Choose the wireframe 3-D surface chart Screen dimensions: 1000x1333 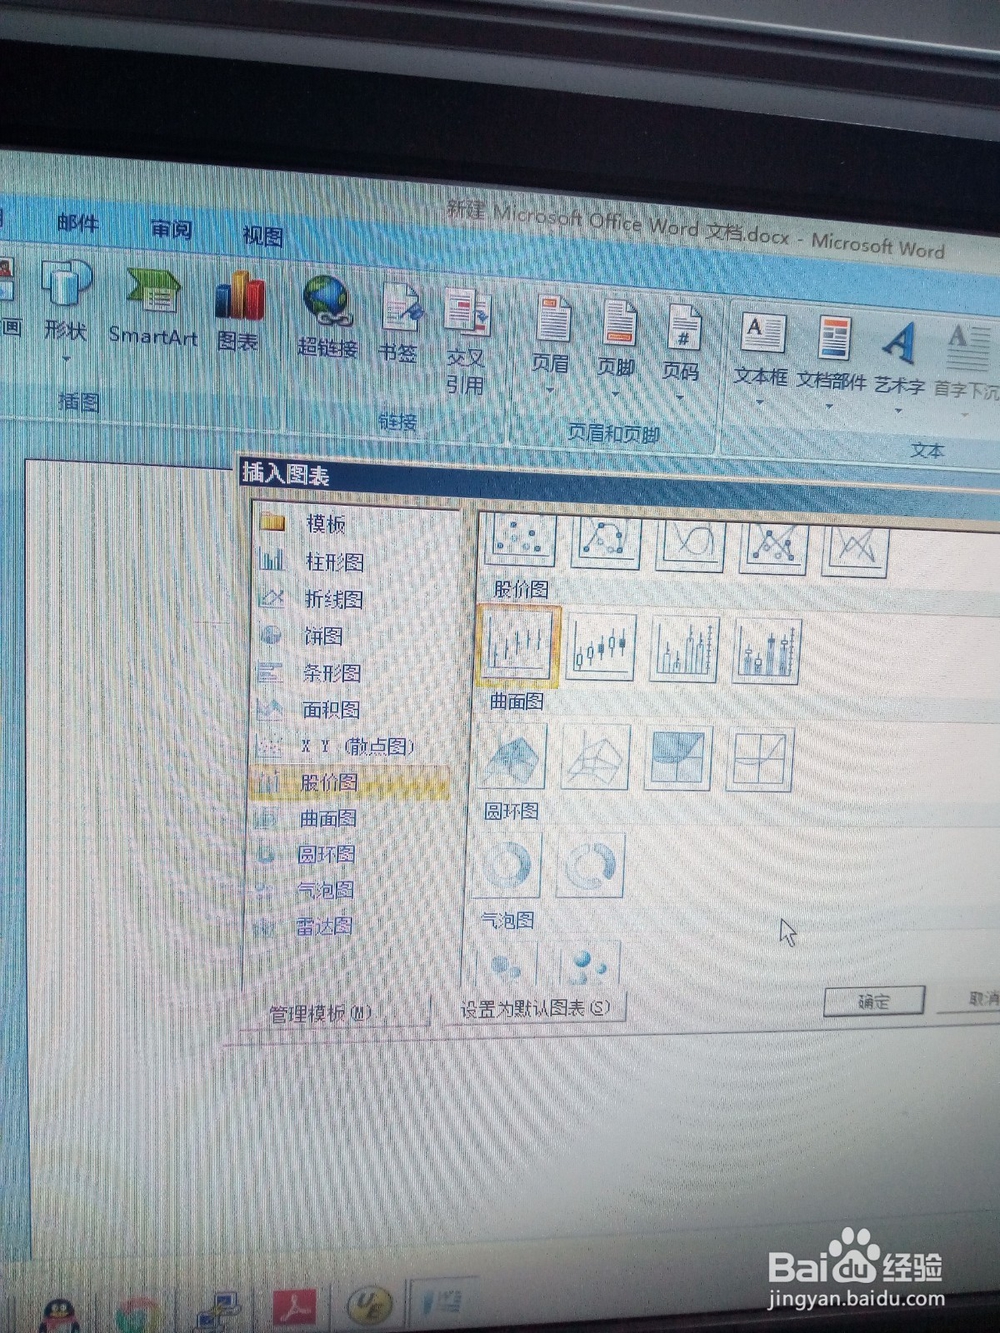click(597, 757)
